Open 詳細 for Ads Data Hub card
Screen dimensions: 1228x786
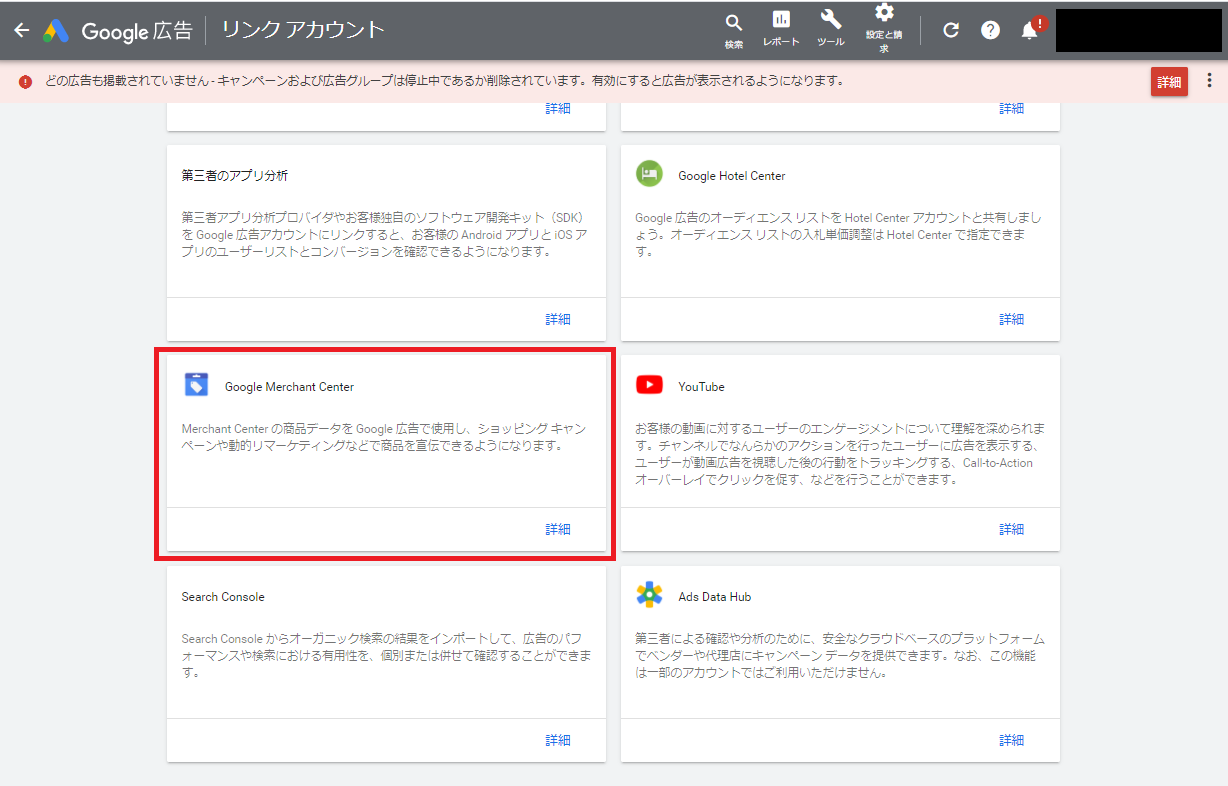coord(1012,740)
